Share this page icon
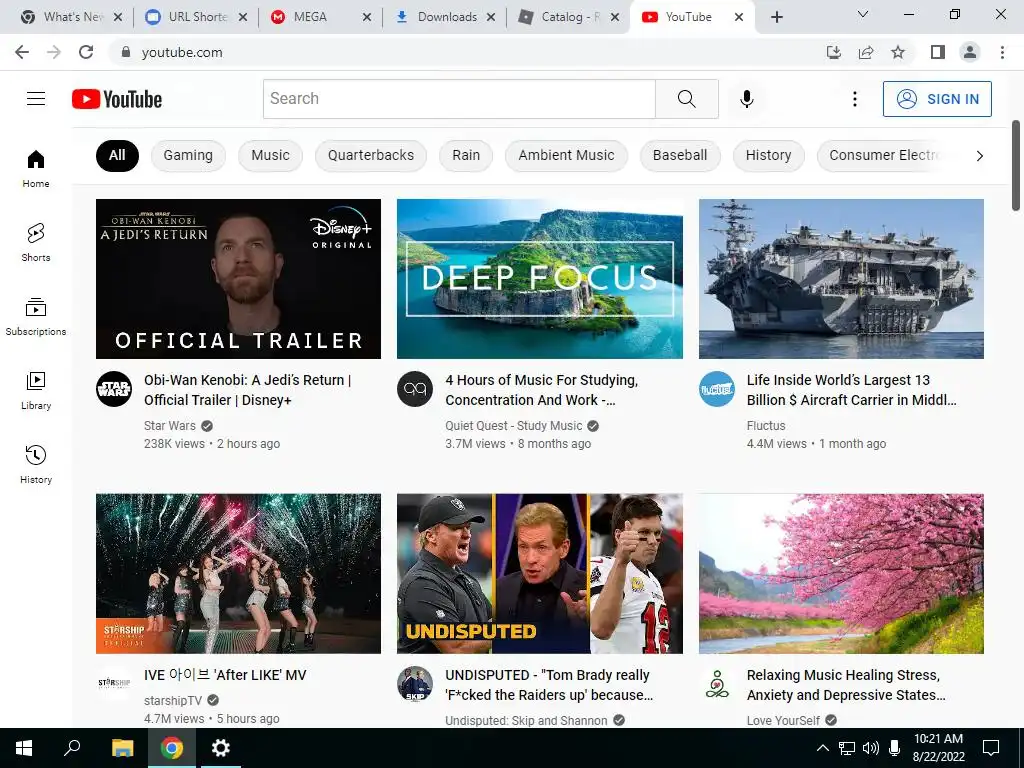Screen dimensions: 1024x768 coord(866,52)
